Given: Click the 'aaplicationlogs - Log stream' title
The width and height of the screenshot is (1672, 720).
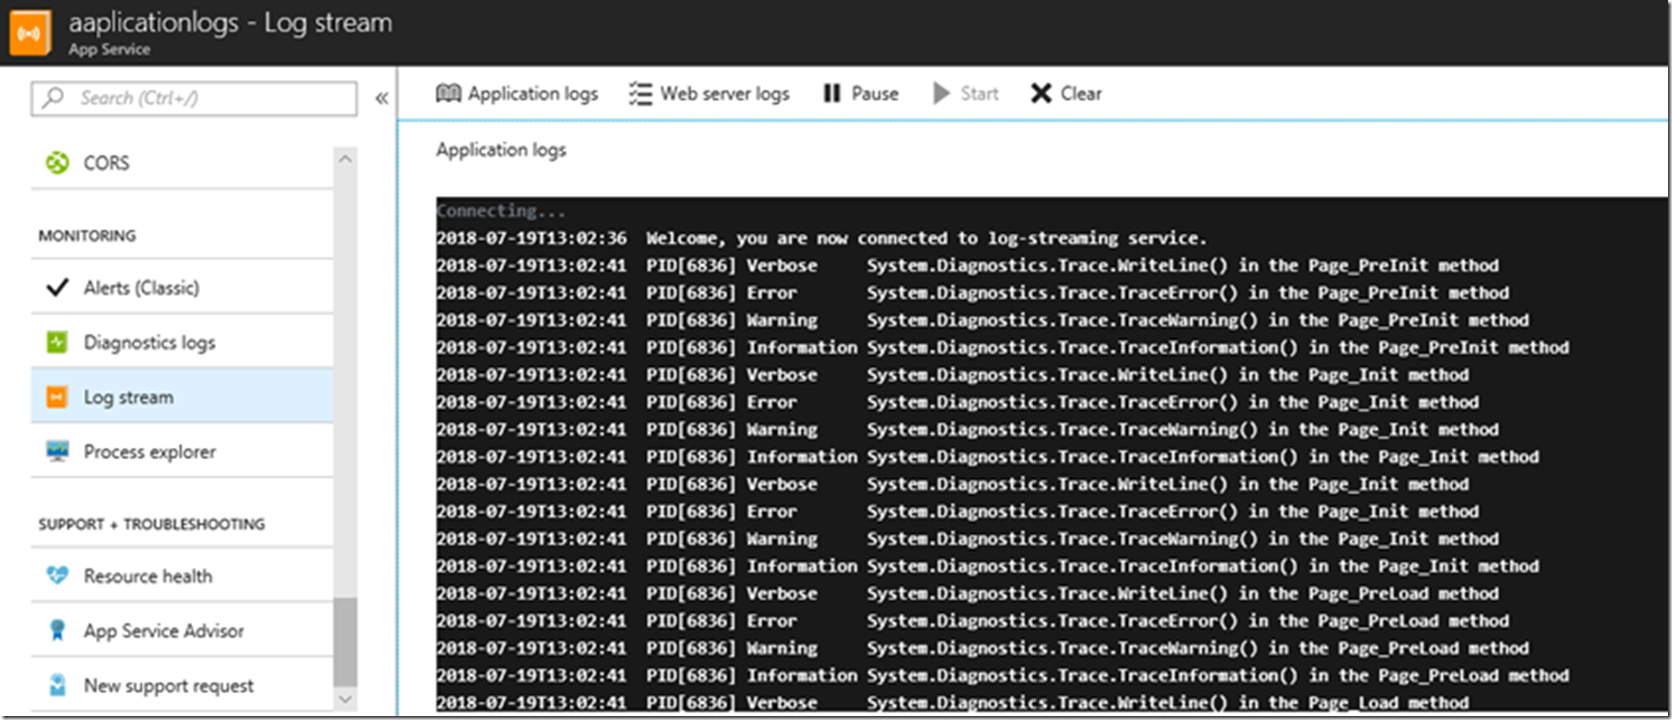Looking at the screenshot, I should pyautogui.click(x=230, y=23).
